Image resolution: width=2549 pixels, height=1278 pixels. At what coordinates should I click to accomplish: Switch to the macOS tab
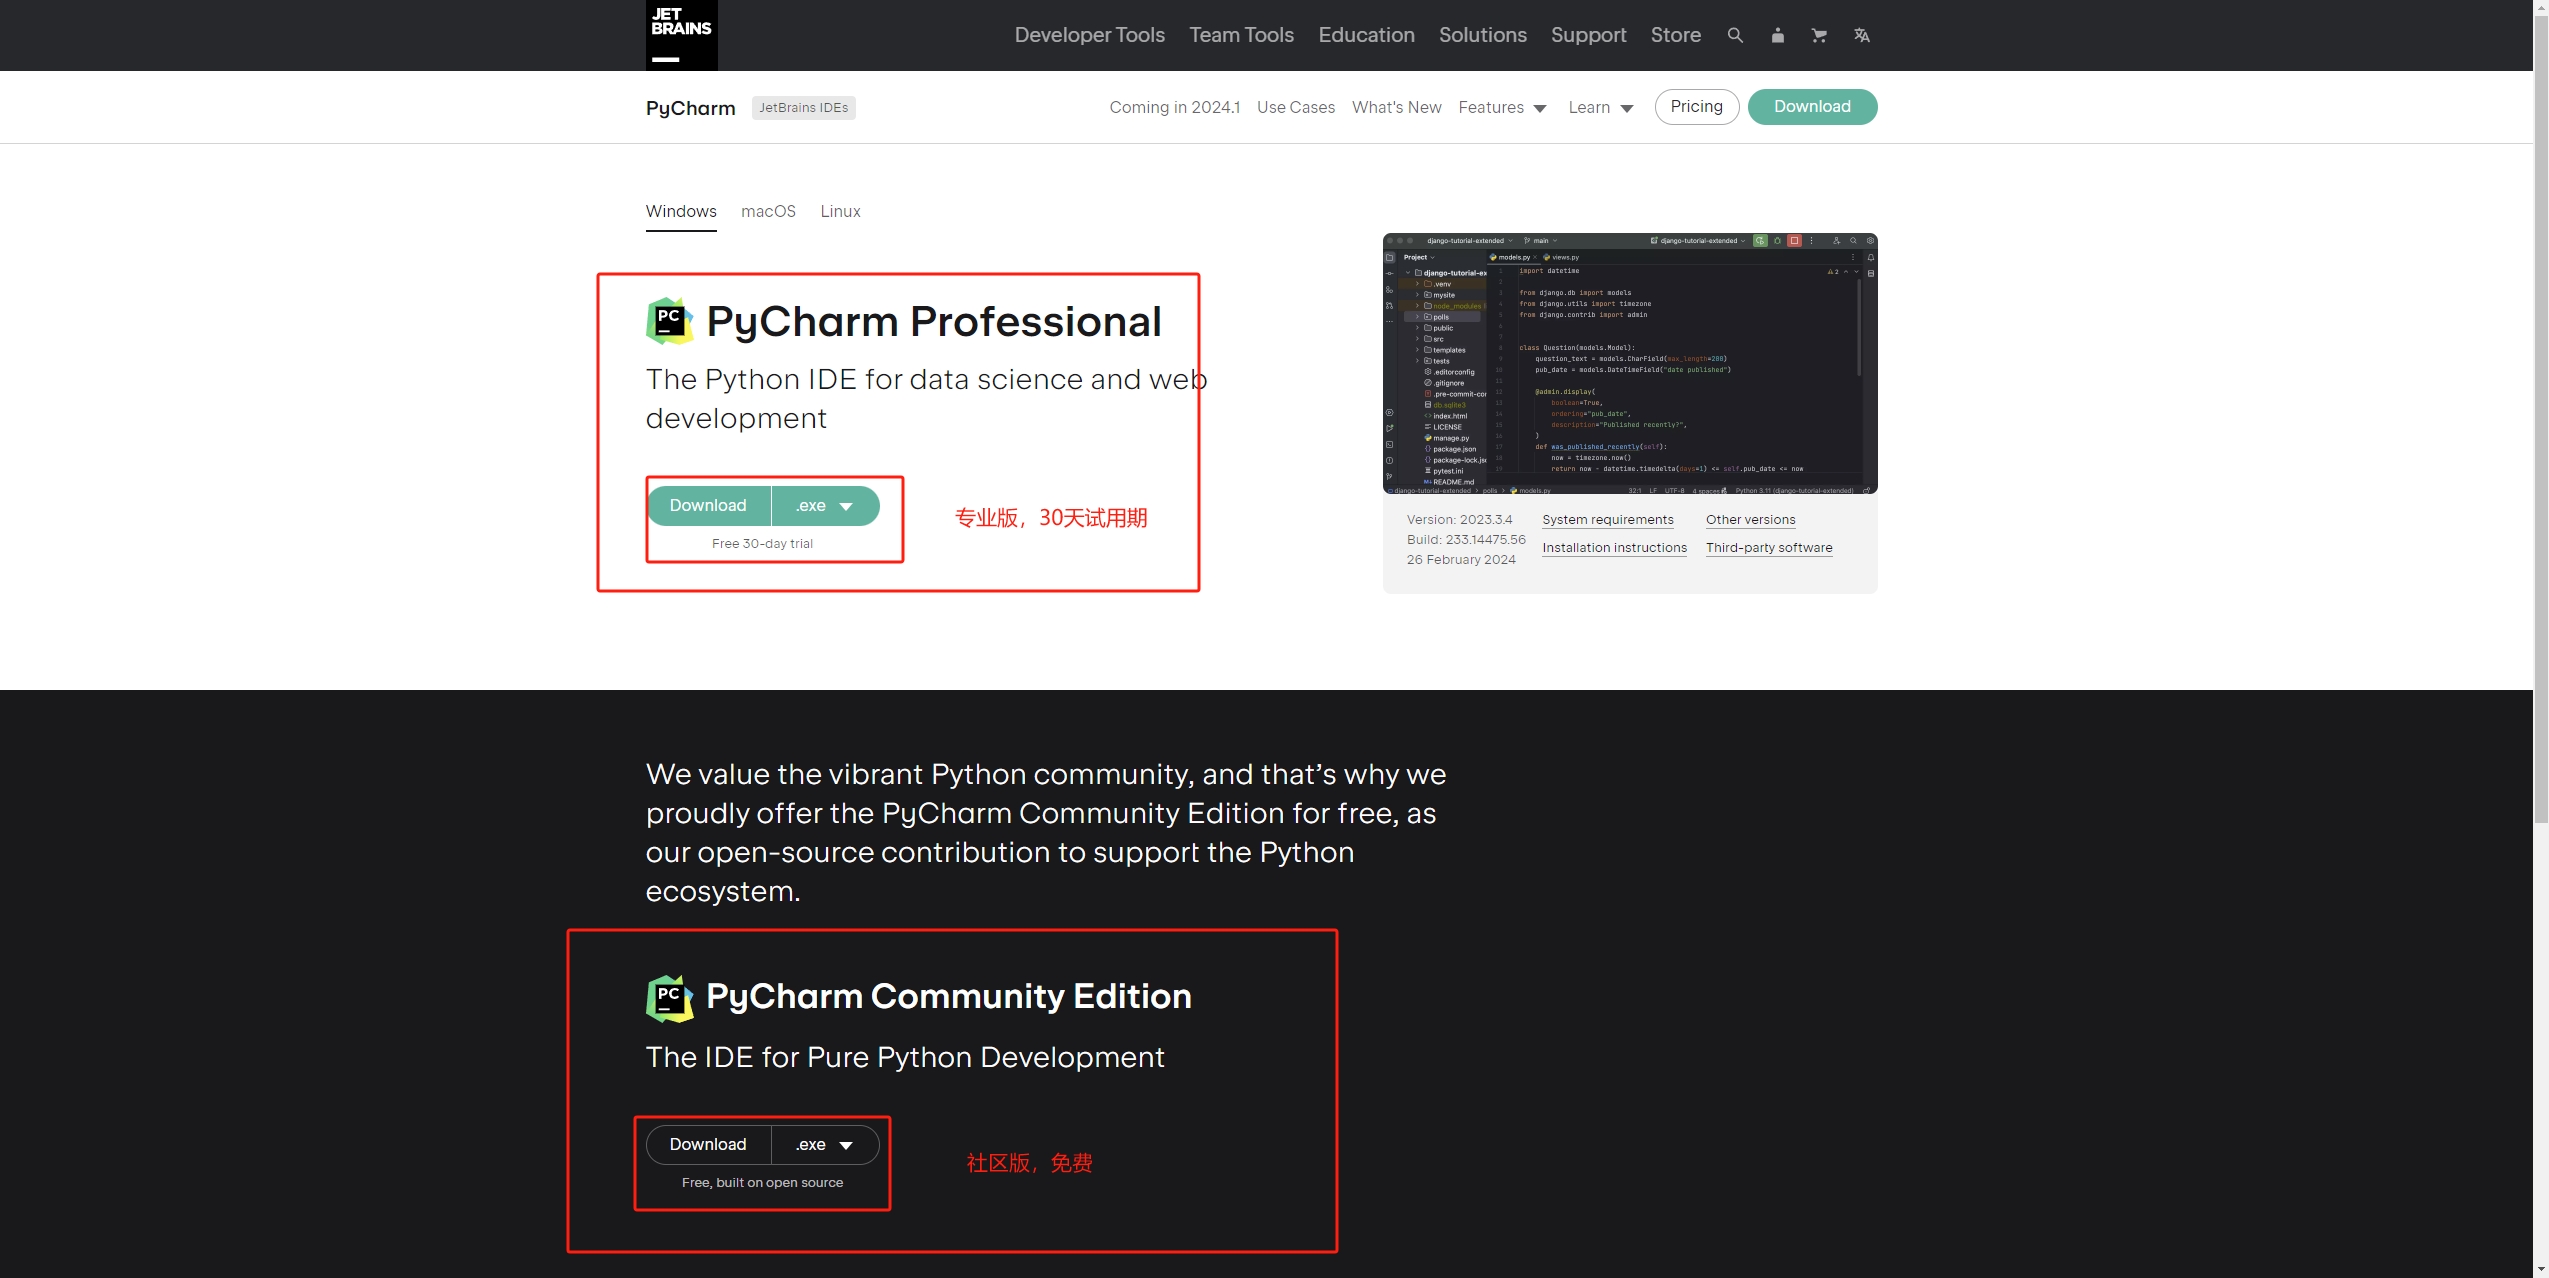click(x=767, y=211)
